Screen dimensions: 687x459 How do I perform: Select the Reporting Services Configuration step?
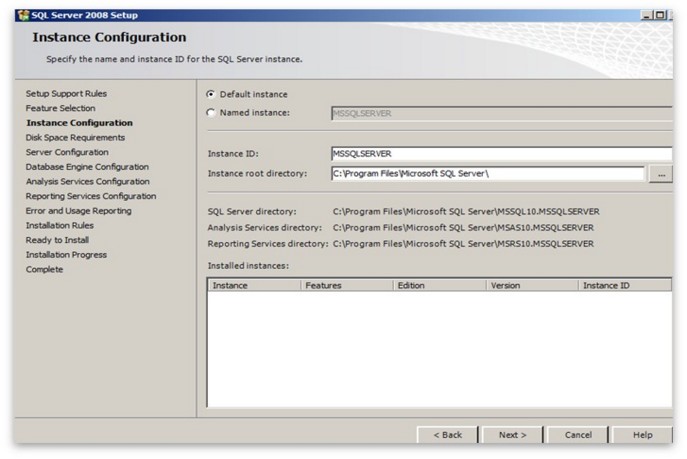click(x=91, y=196)
